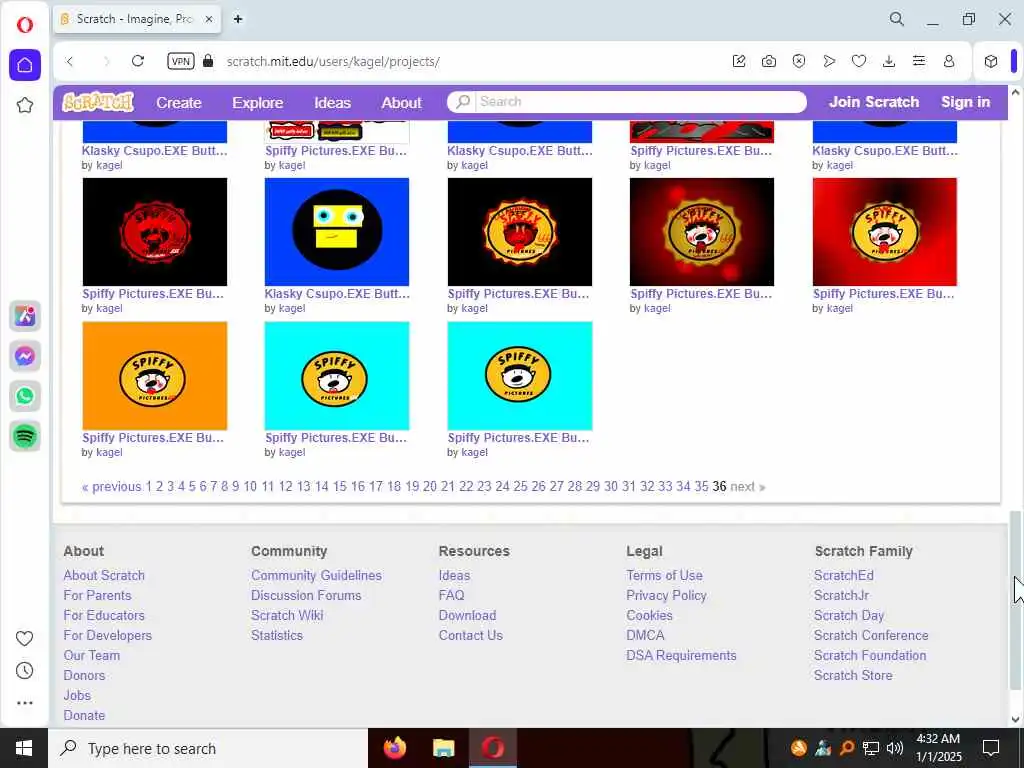Toggle the VPN badge in address bar

pyautogui.click(x=180, y=61)
